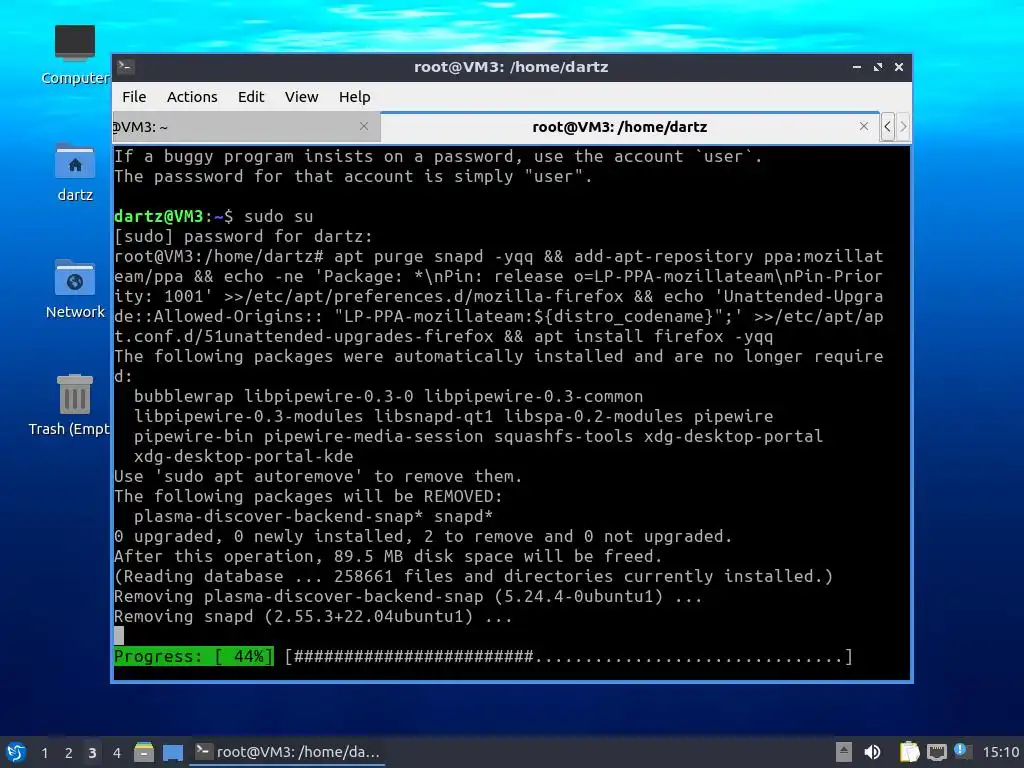Open the dartz home folder icon
The image size is (1024, 768).
74,173
